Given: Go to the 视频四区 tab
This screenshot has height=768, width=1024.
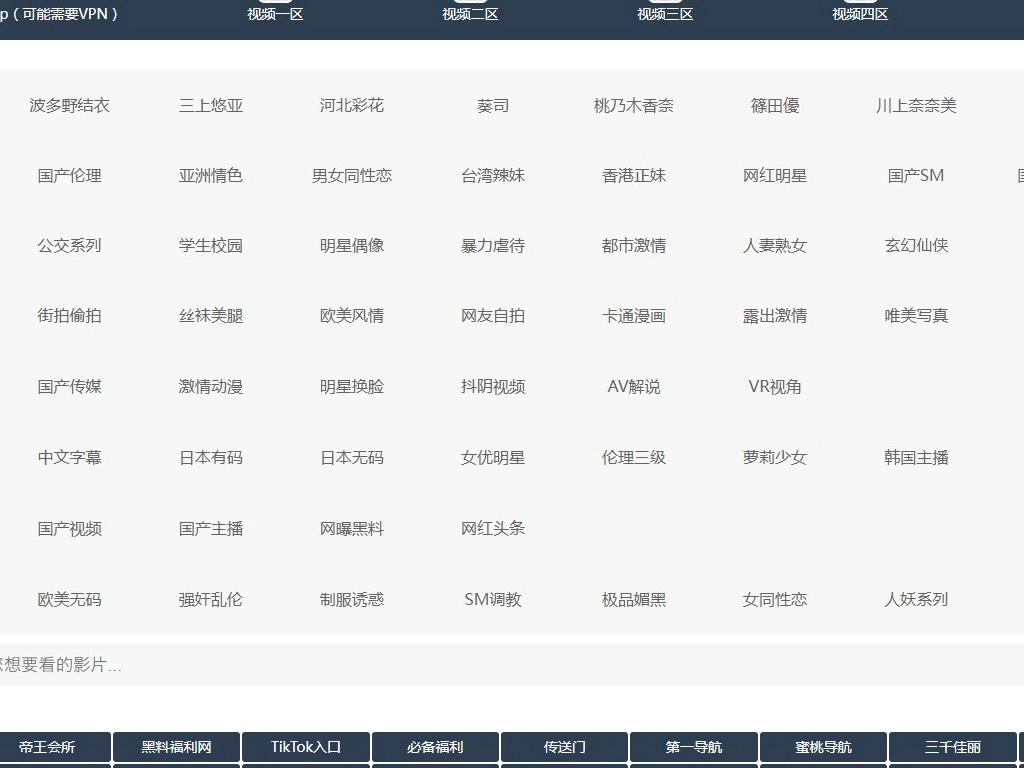Looking at the screenshot, I should 860,14.
